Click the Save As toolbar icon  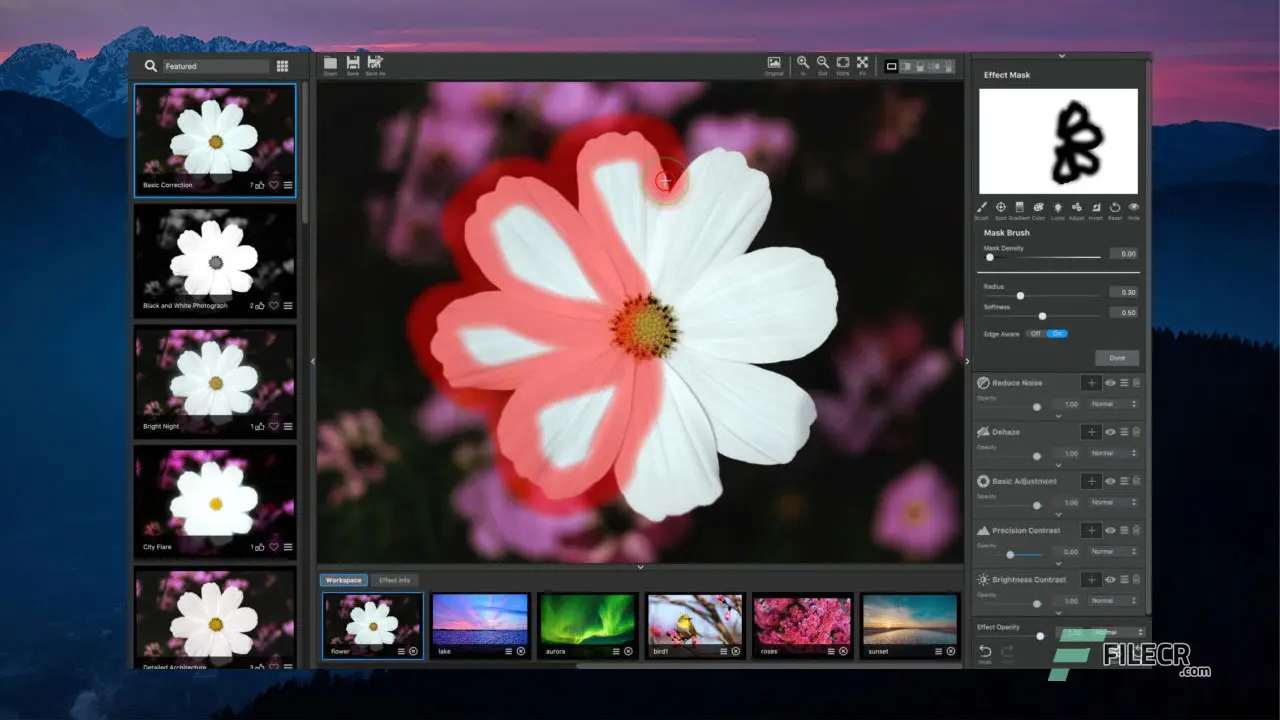point(375,63)
